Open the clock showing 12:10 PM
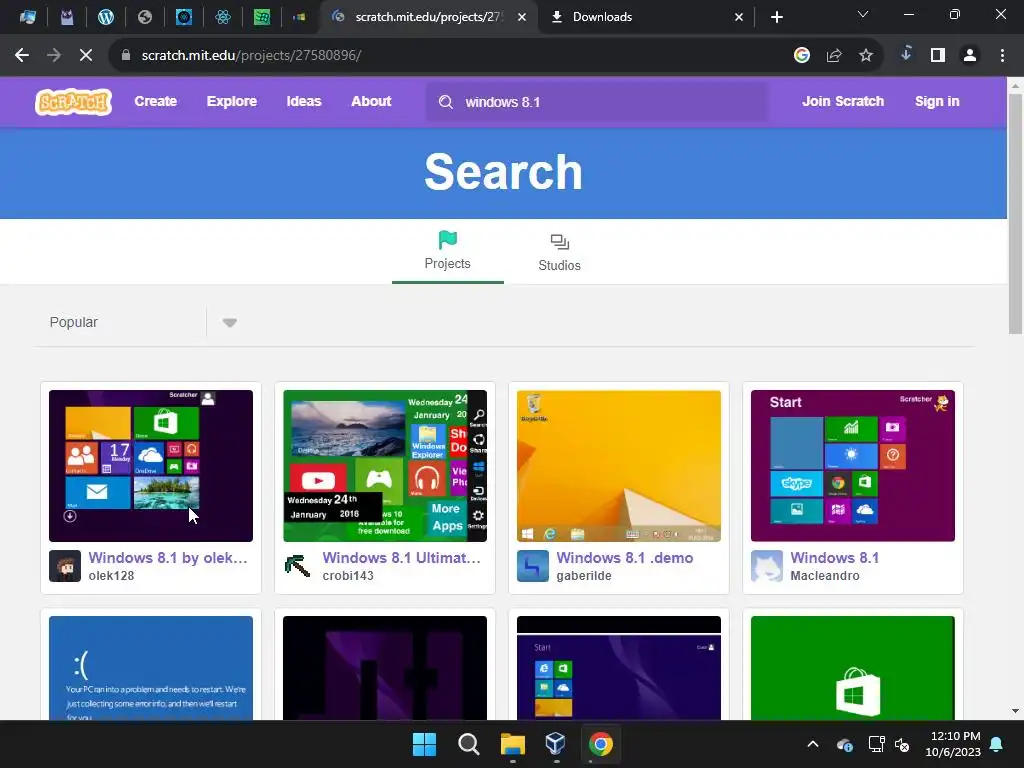The image size is (1024, 768). point(953,744)
